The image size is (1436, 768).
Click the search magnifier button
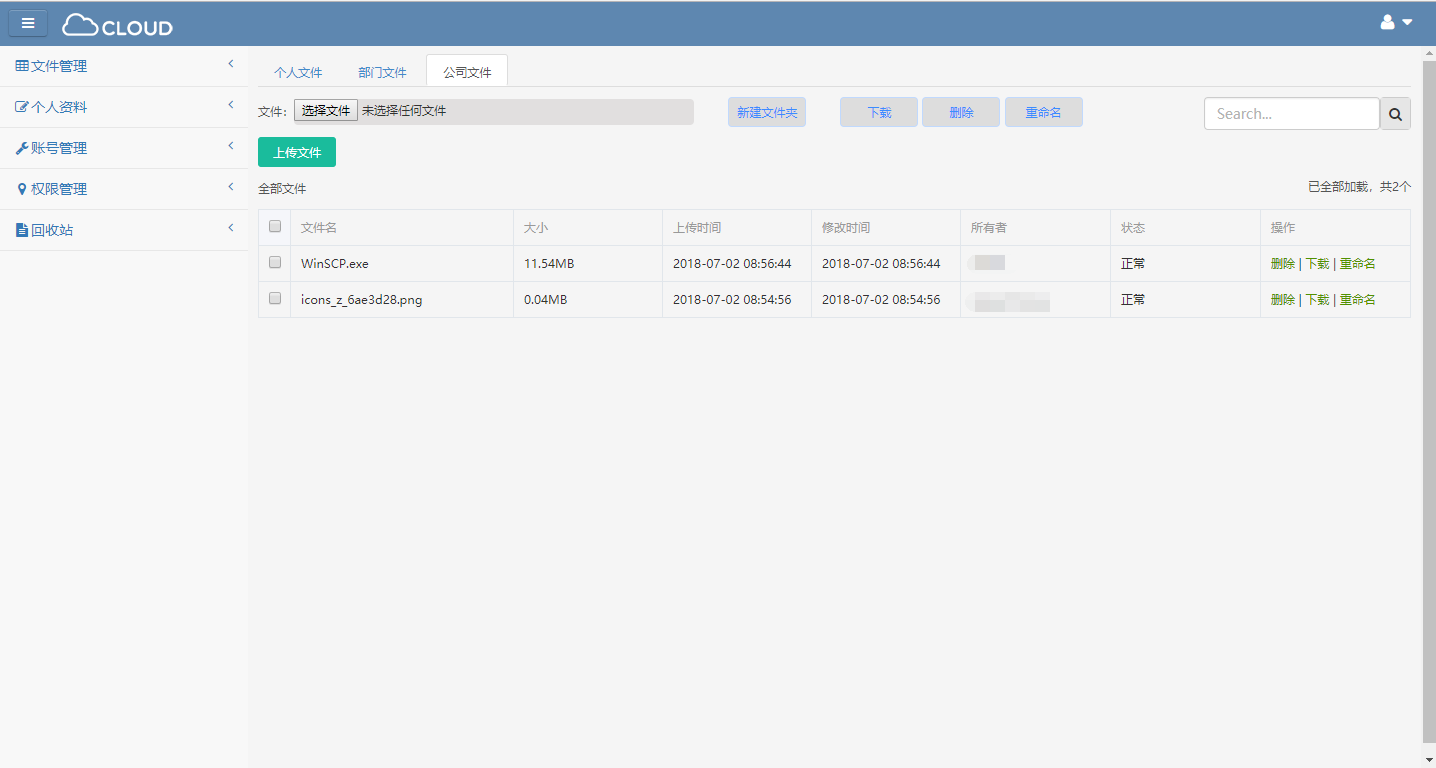click(1395, 114)
